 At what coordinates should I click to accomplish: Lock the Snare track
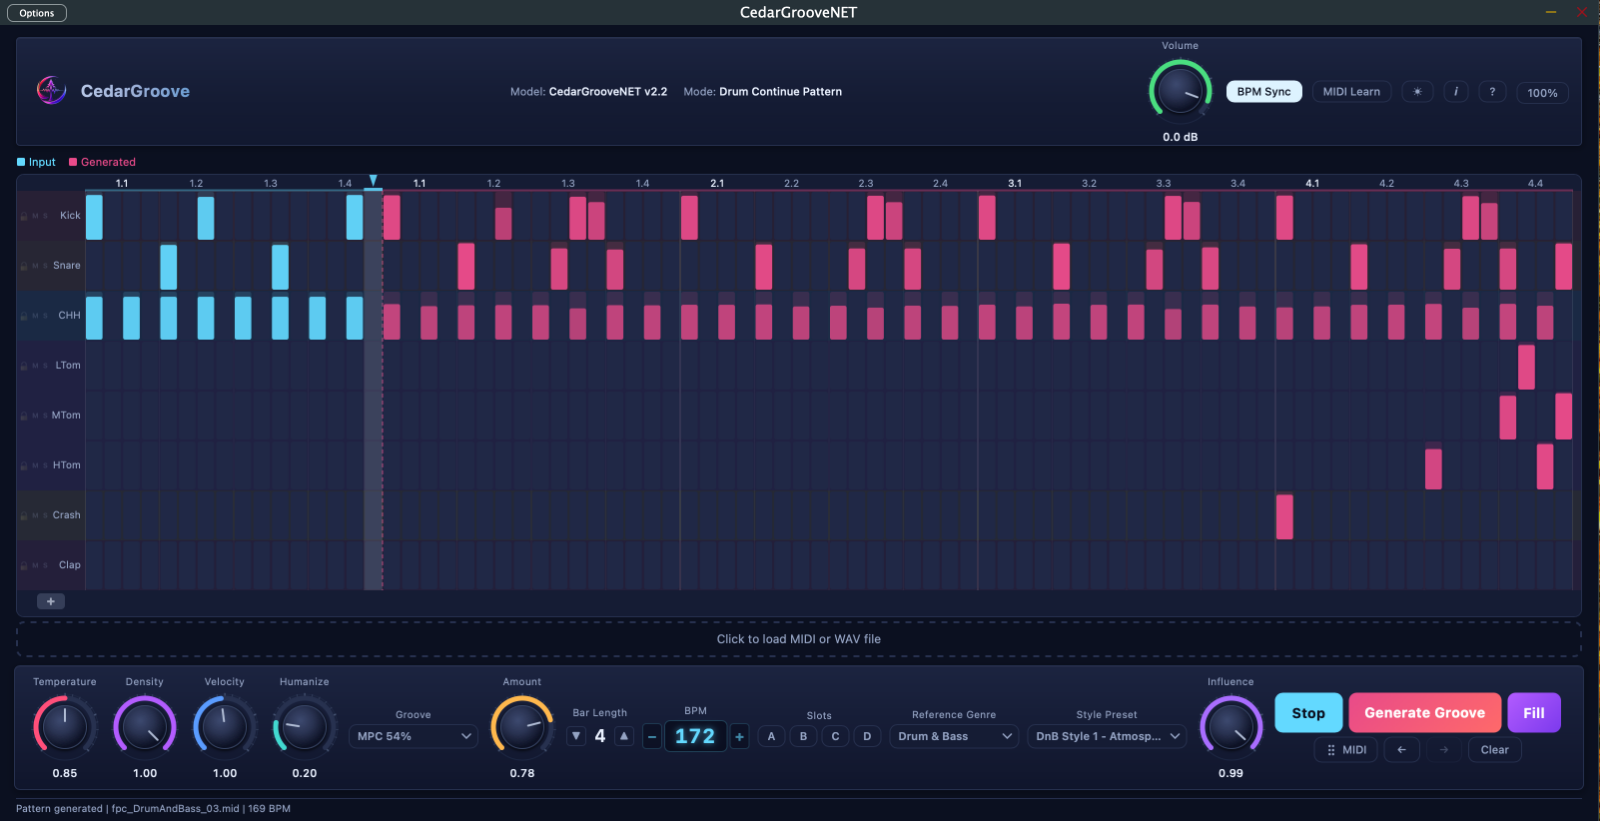coord(24,266)
